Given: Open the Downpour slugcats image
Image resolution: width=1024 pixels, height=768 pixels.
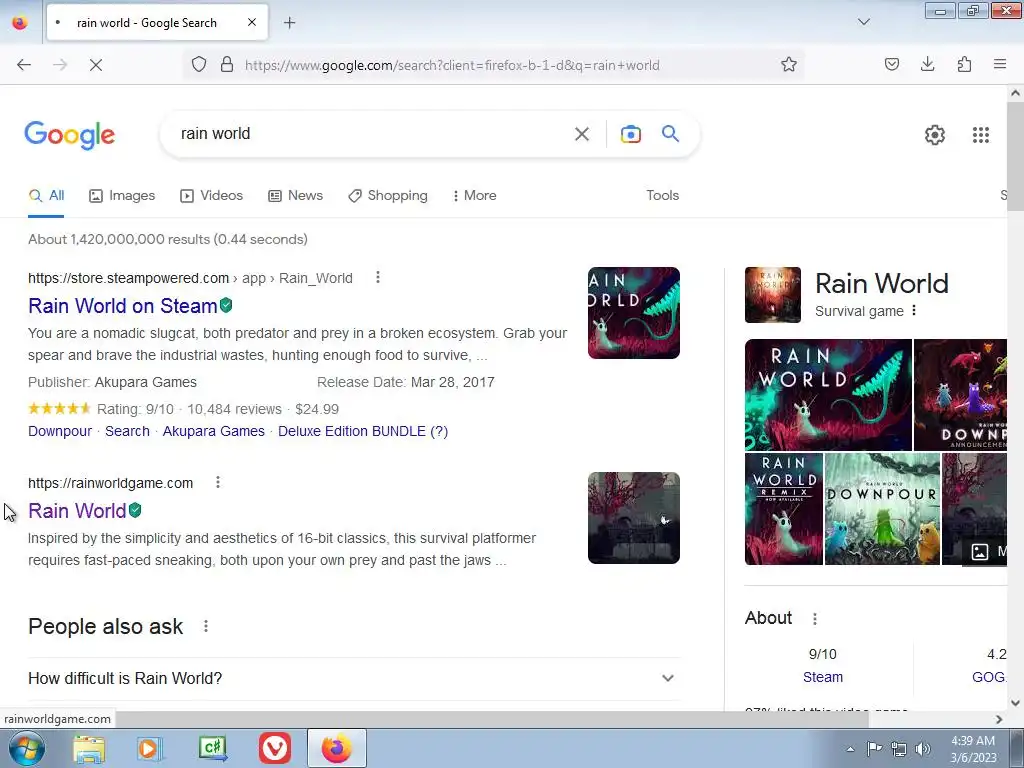Looking at the screenshot, I should pos(882,509).
